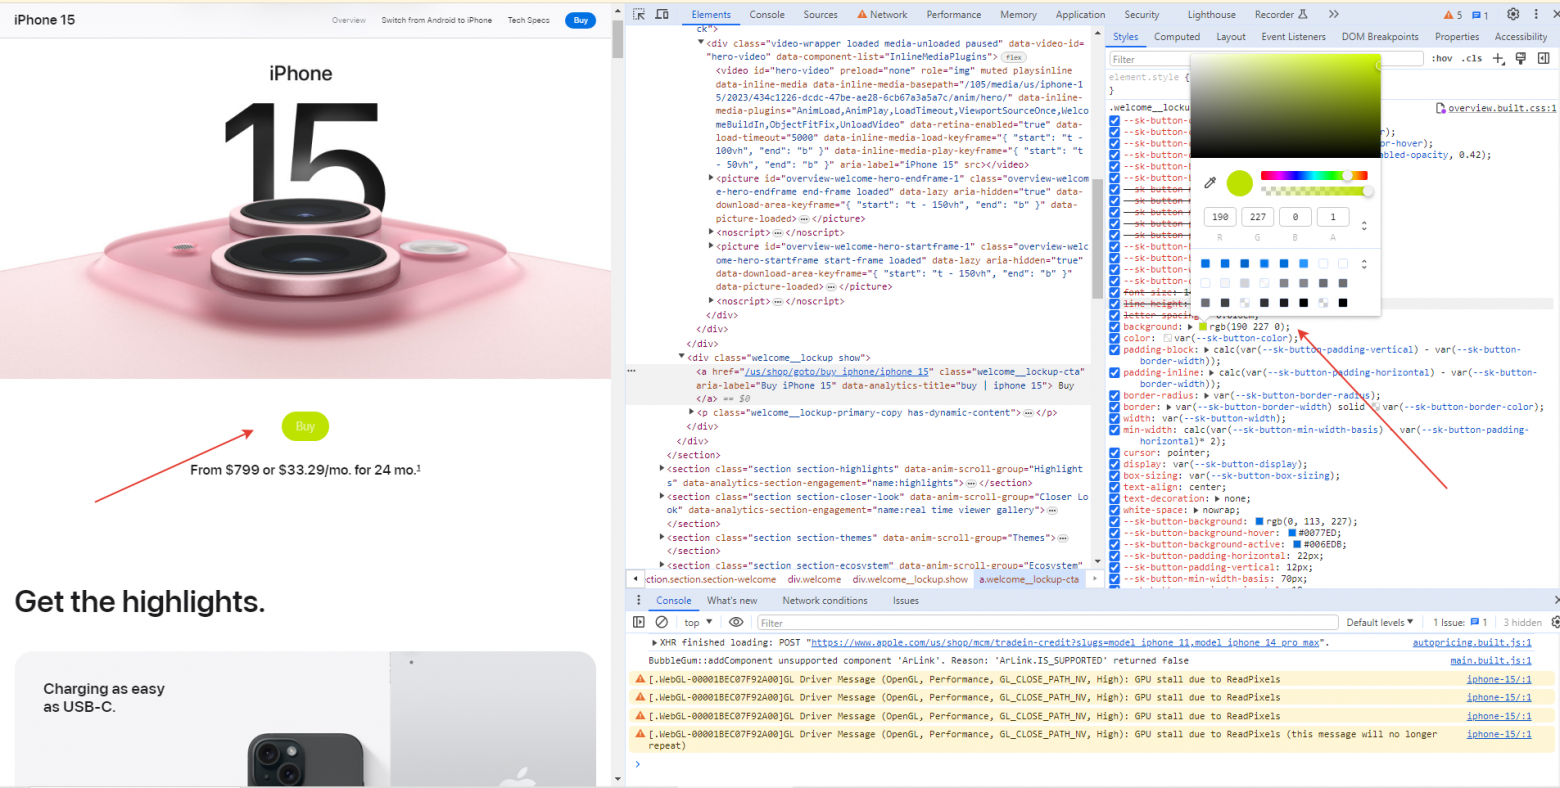Activate the eyedropper in the color picker

pyautogui.click(x=1209, y=183)
